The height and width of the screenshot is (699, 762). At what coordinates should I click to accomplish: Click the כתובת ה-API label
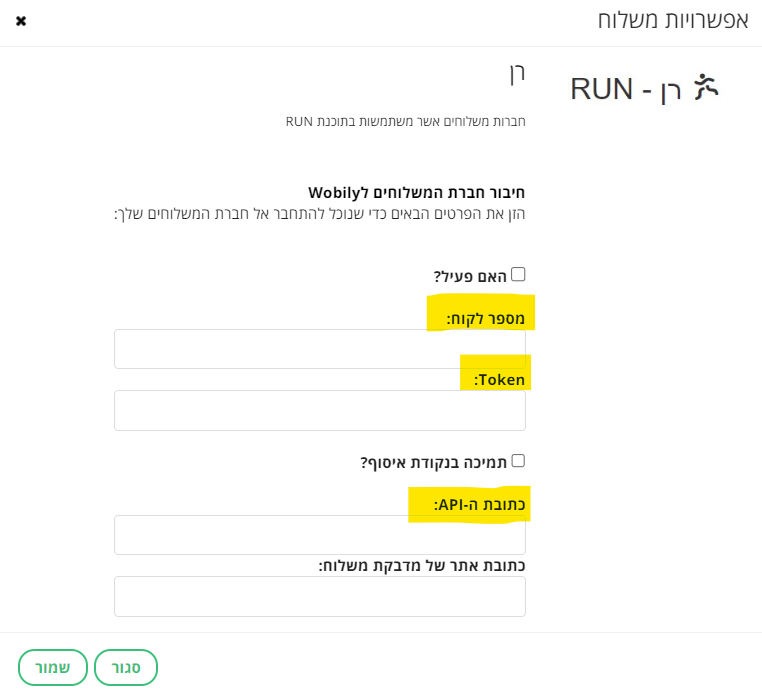[479, 505]
